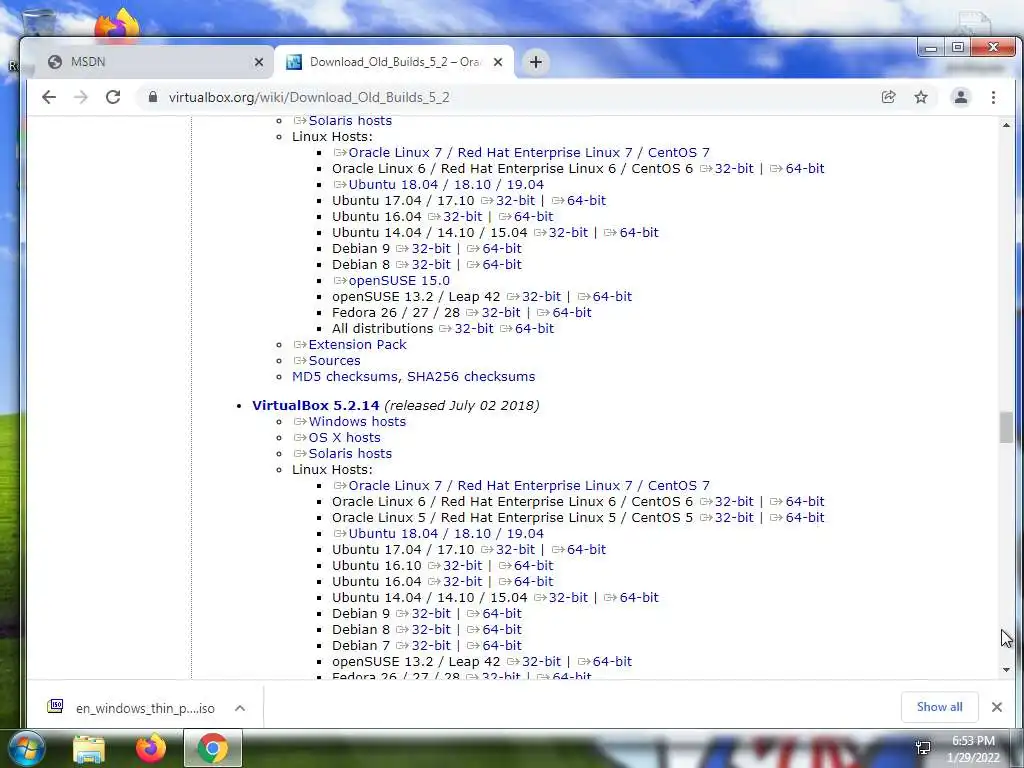
Task: Click the Chrome taskbar icon
Action: pos(213,748)
